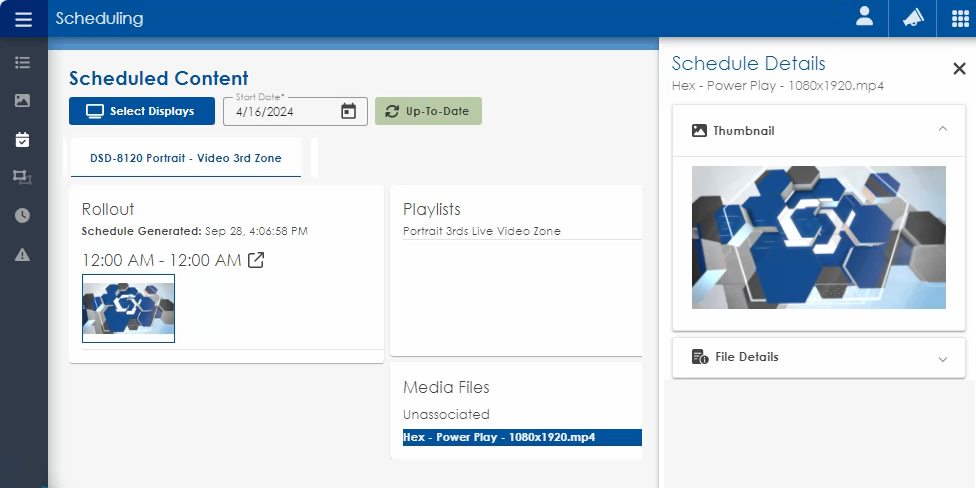Open the warning alerts sidebar icon

click(22, 254)
